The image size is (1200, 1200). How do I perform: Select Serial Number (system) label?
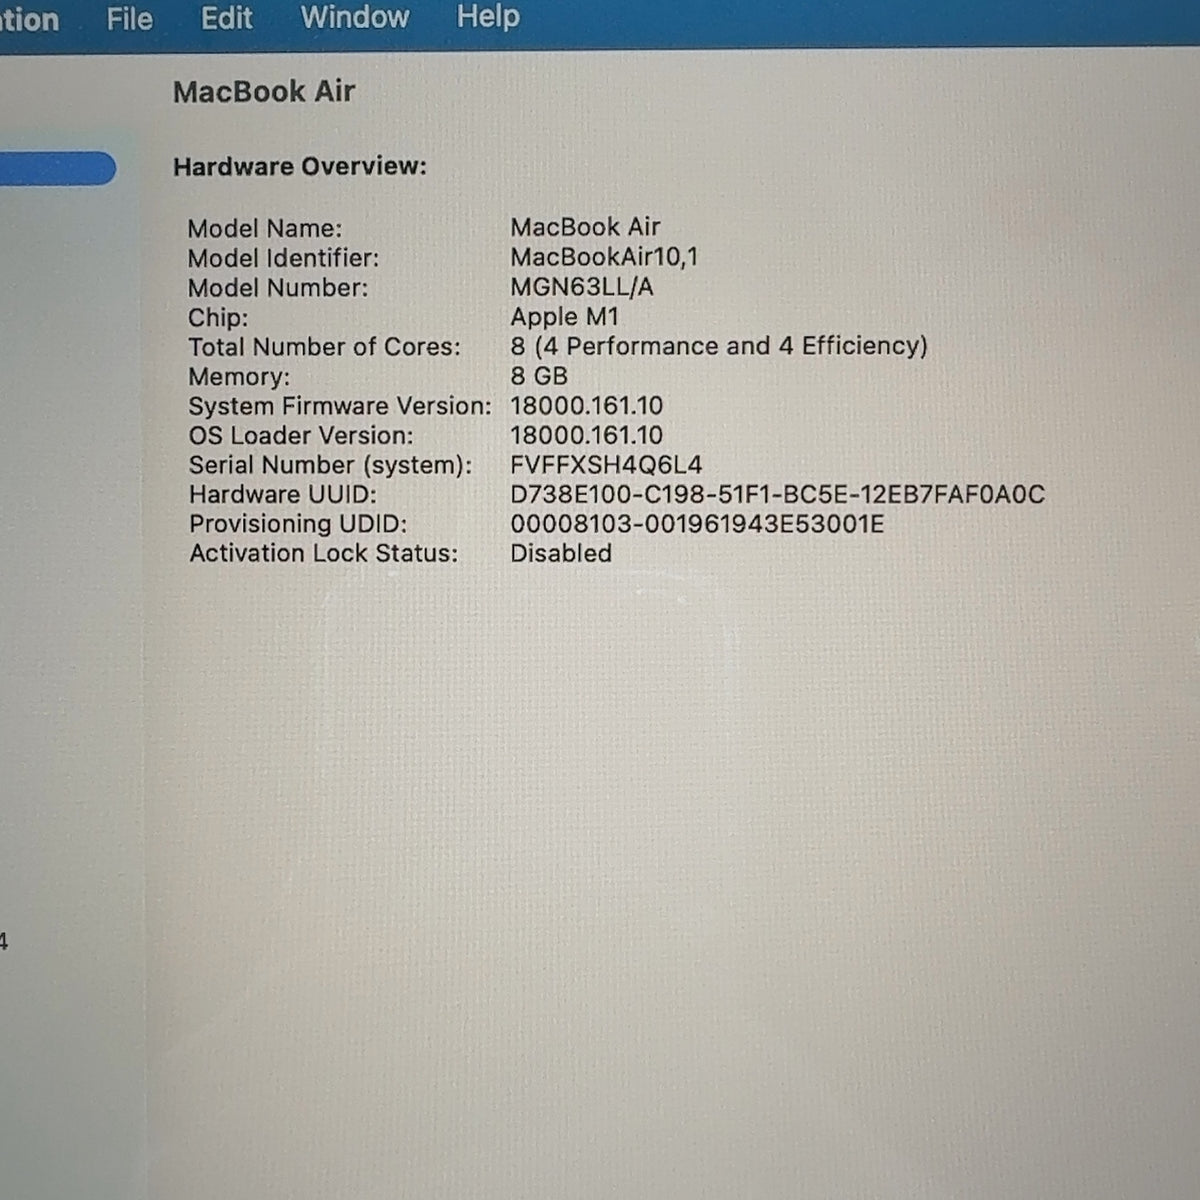(x=330, y=465)
